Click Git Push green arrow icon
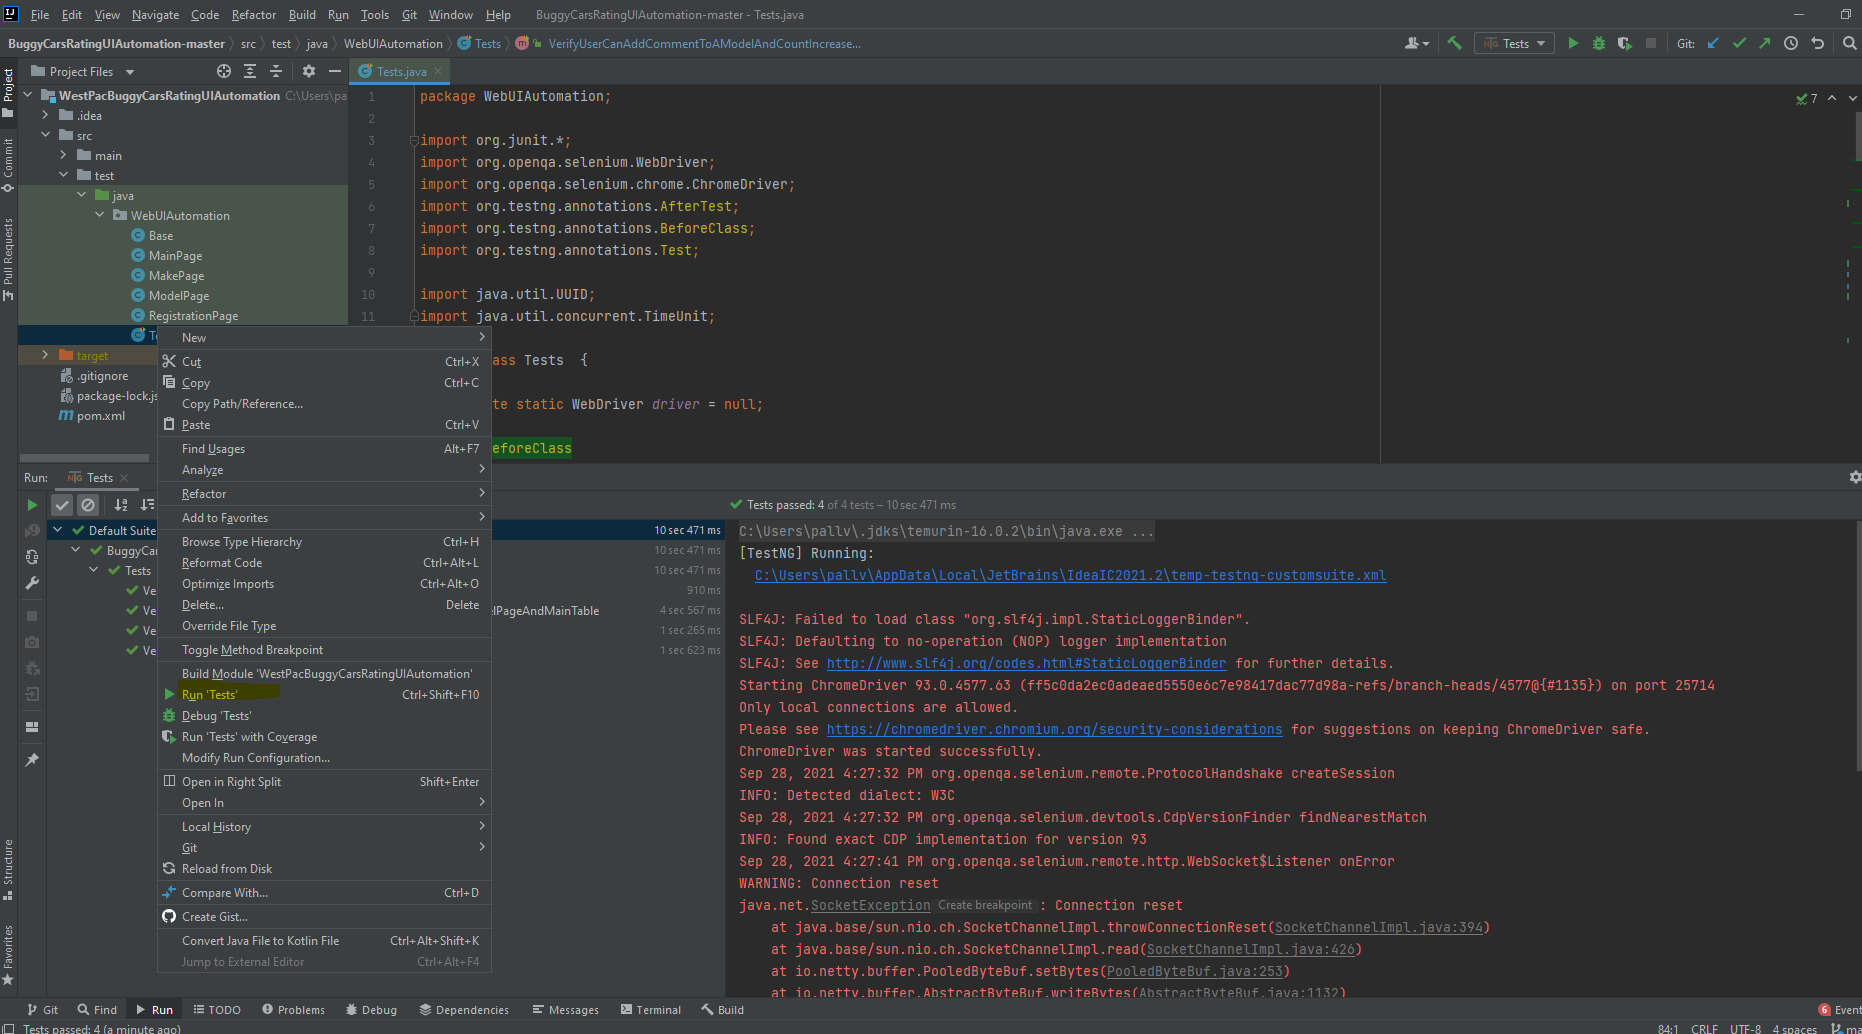 point(1764,43)
